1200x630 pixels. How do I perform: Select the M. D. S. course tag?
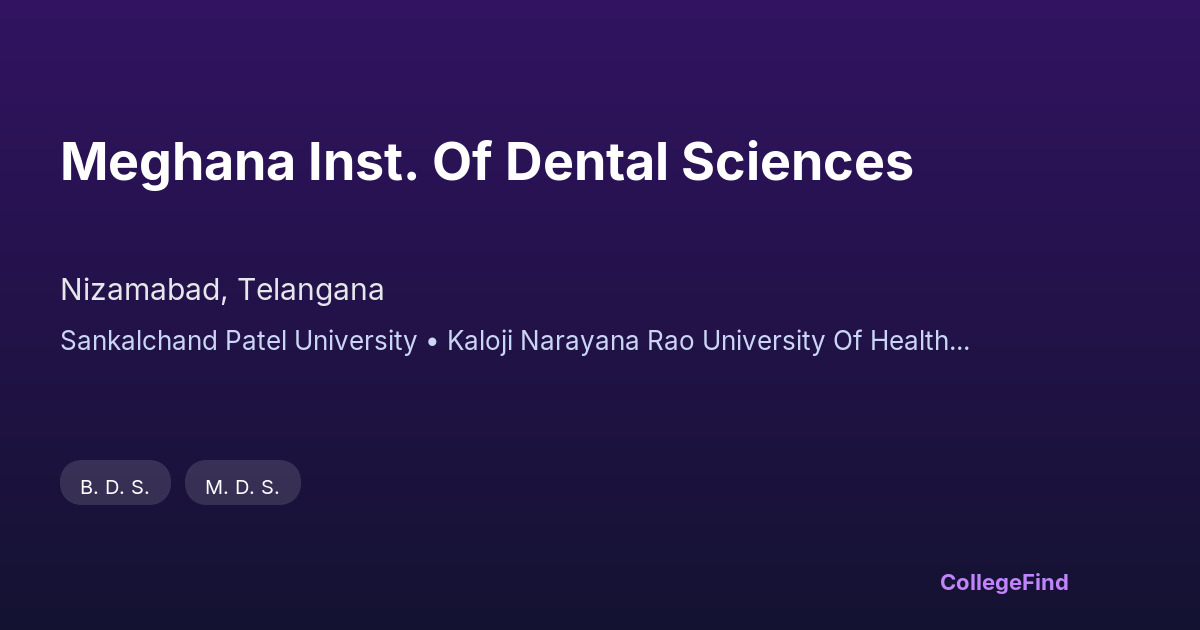pyautogui.click(x=242, y=487)
